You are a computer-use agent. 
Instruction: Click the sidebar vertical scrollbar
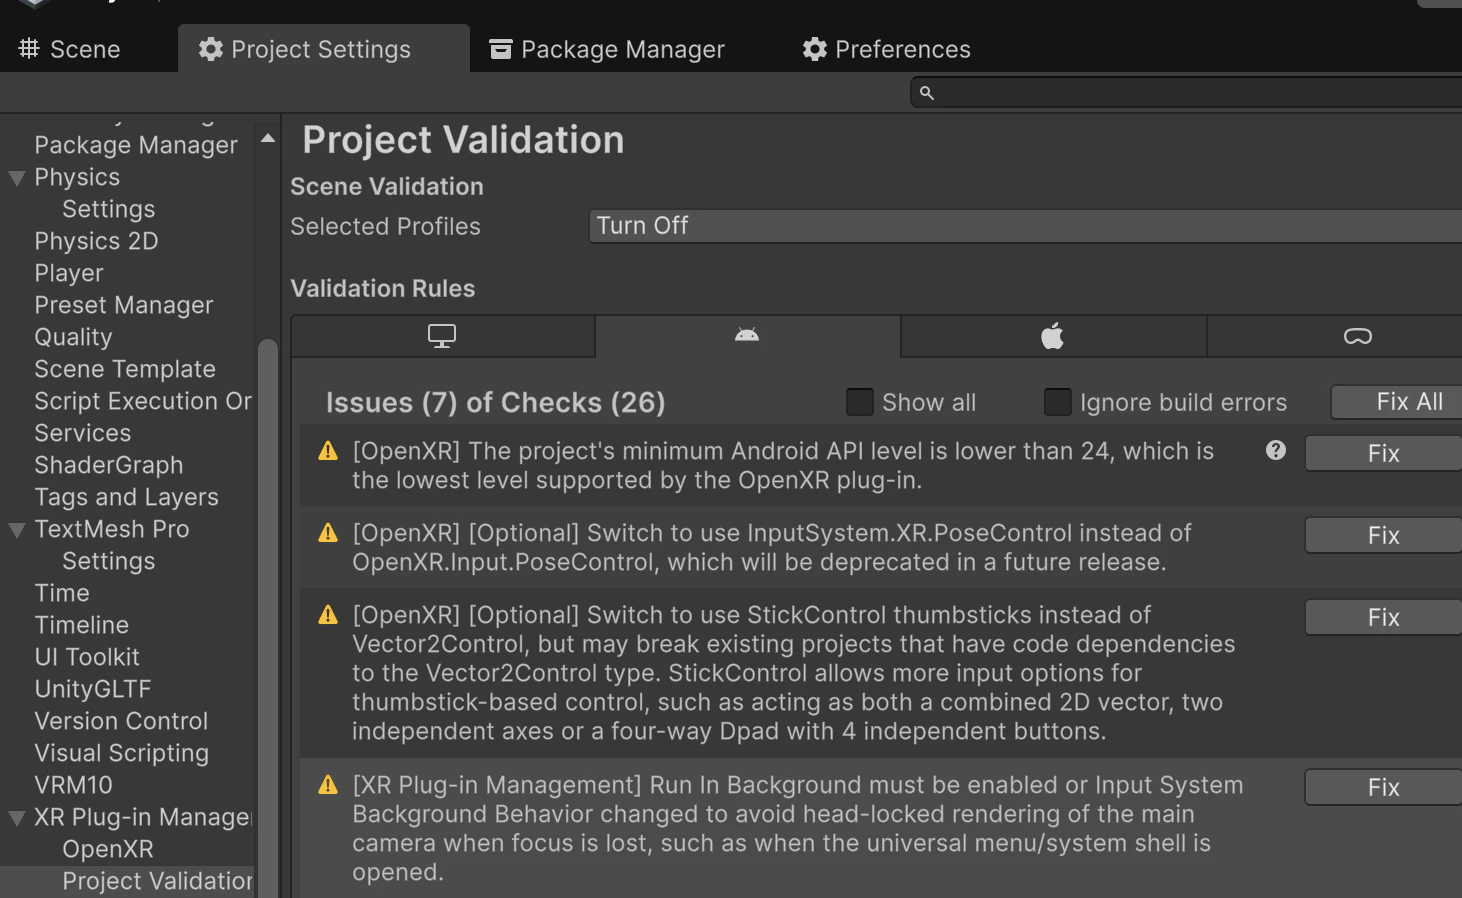(x=267, y=600)
